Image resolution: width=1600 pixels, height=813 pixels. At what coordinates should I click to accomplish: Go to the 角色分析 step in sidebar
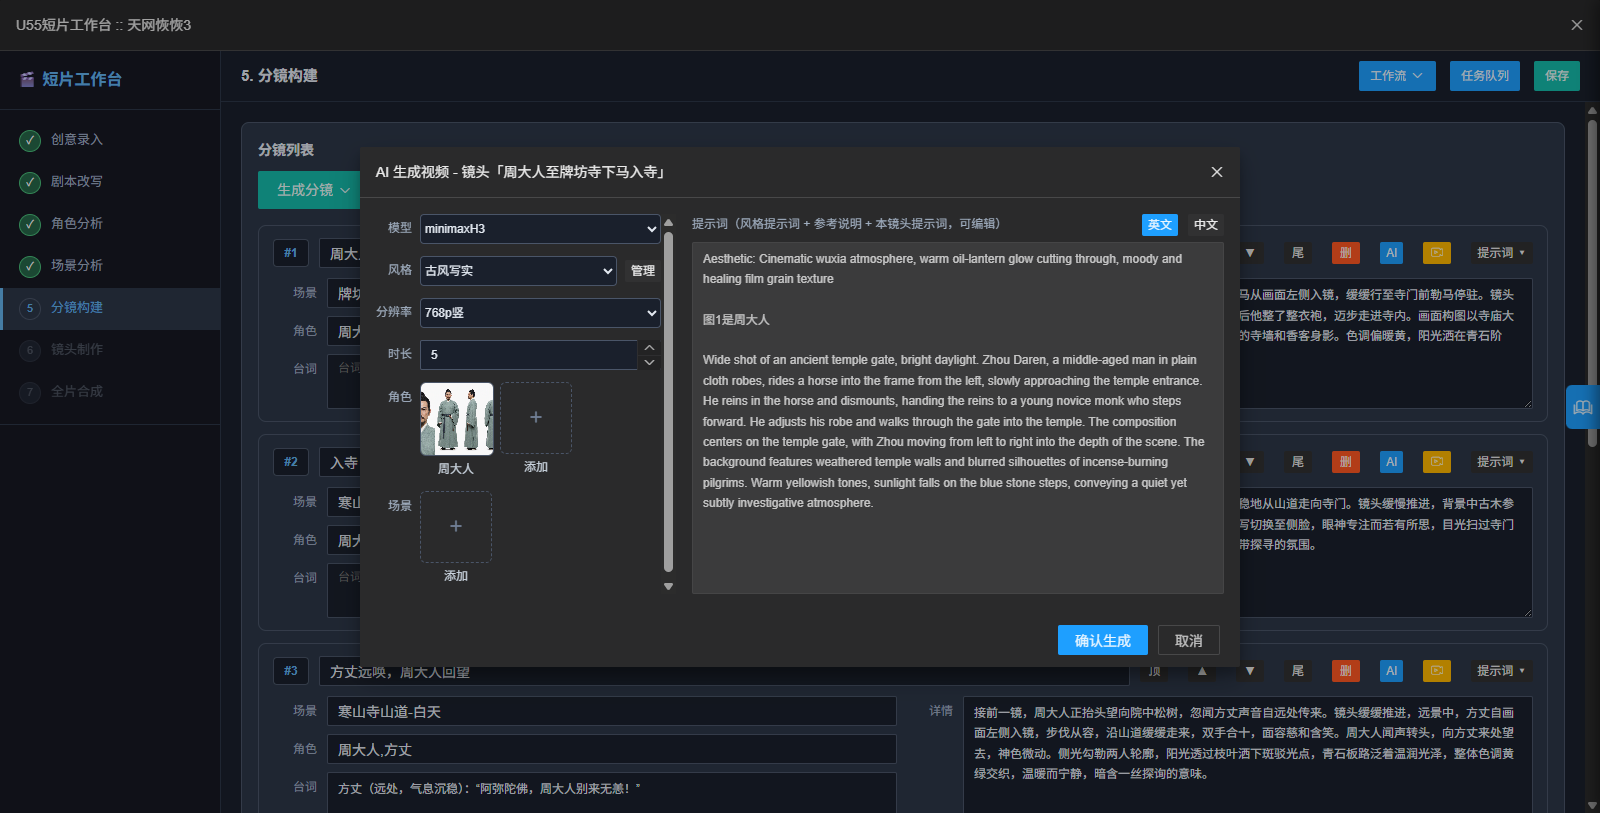point(77,223)
